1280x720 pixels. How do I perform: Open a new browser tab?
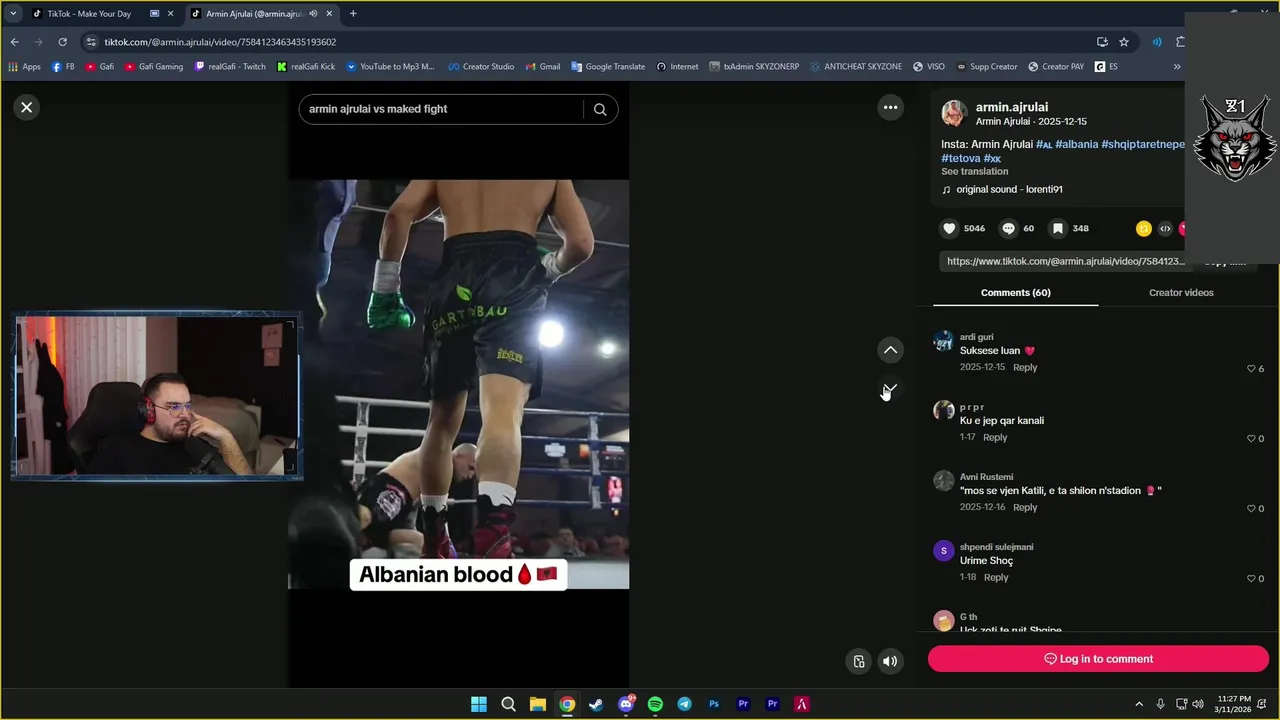353,14
